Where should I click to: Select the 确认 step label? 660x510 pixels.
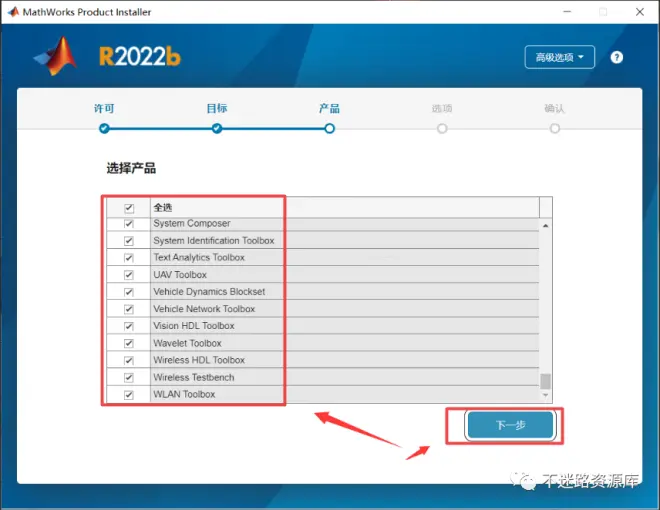[x=554, y=109]
